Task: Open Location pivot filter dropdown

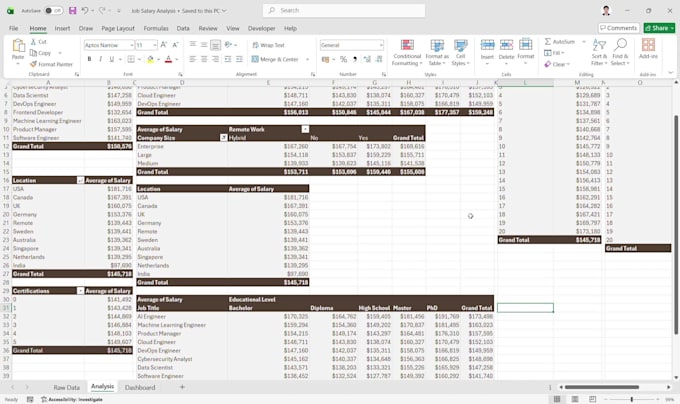Action: click(80, 180)
